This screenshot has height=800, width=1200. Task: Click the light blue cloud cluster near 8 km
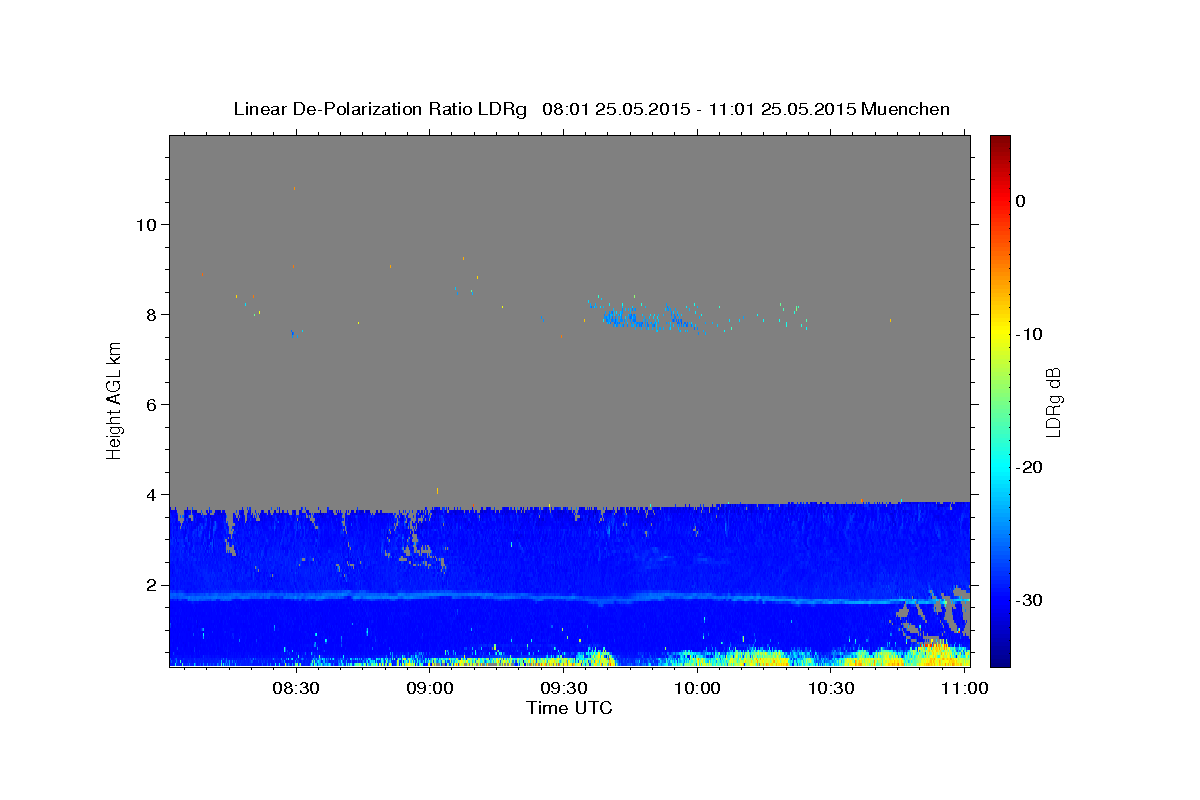[648, 318]
